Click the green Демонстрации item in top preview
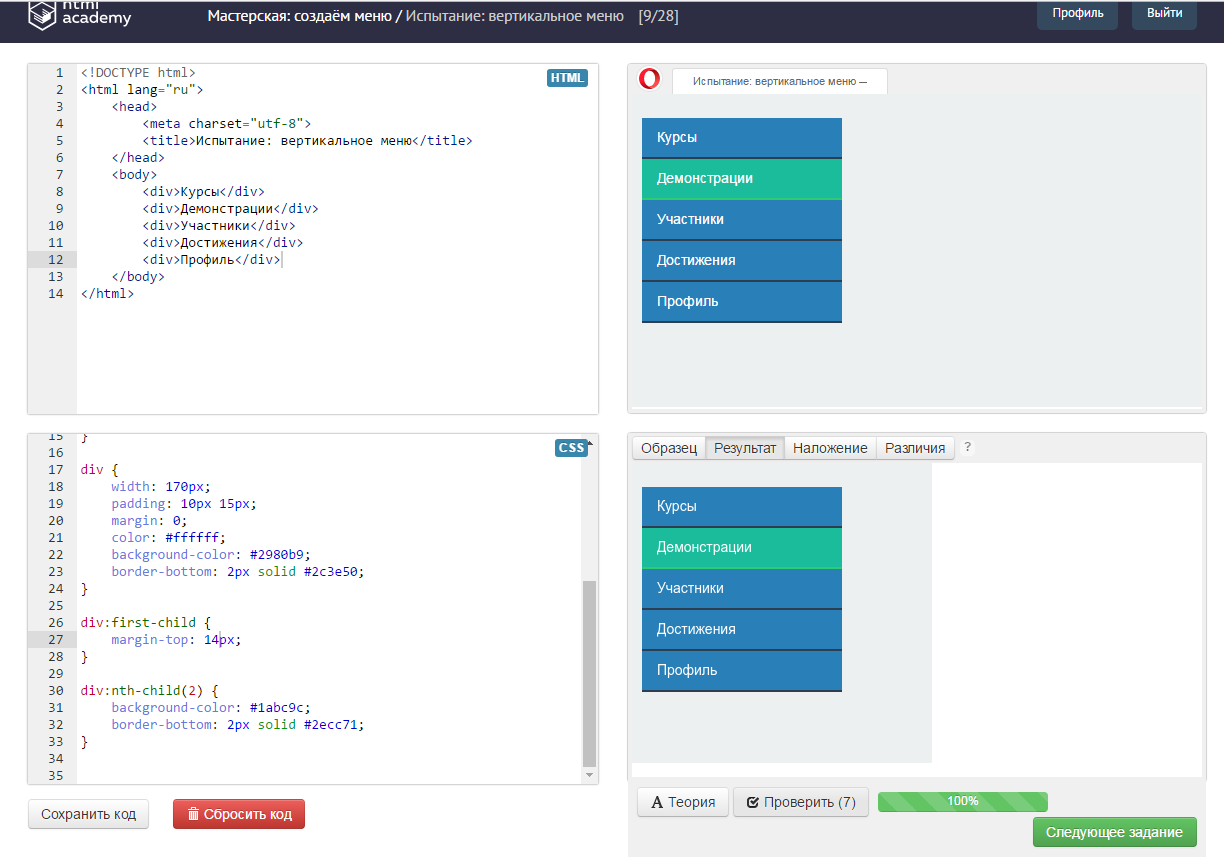1224x857 pixels. point(742,179)
